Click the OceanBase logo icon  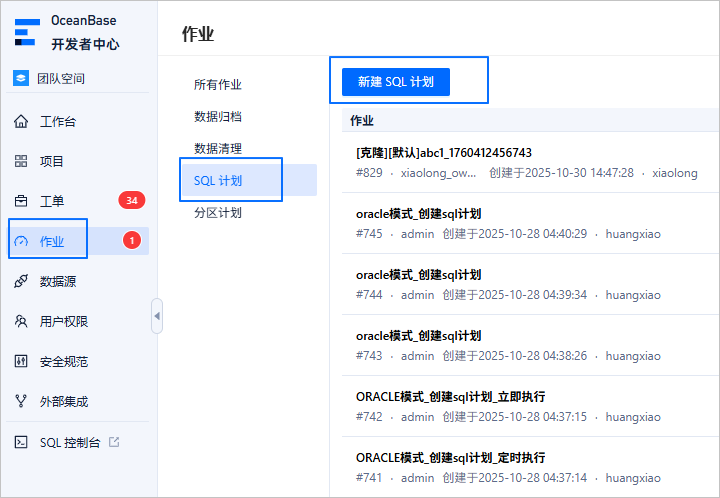(x=27, y=32)
